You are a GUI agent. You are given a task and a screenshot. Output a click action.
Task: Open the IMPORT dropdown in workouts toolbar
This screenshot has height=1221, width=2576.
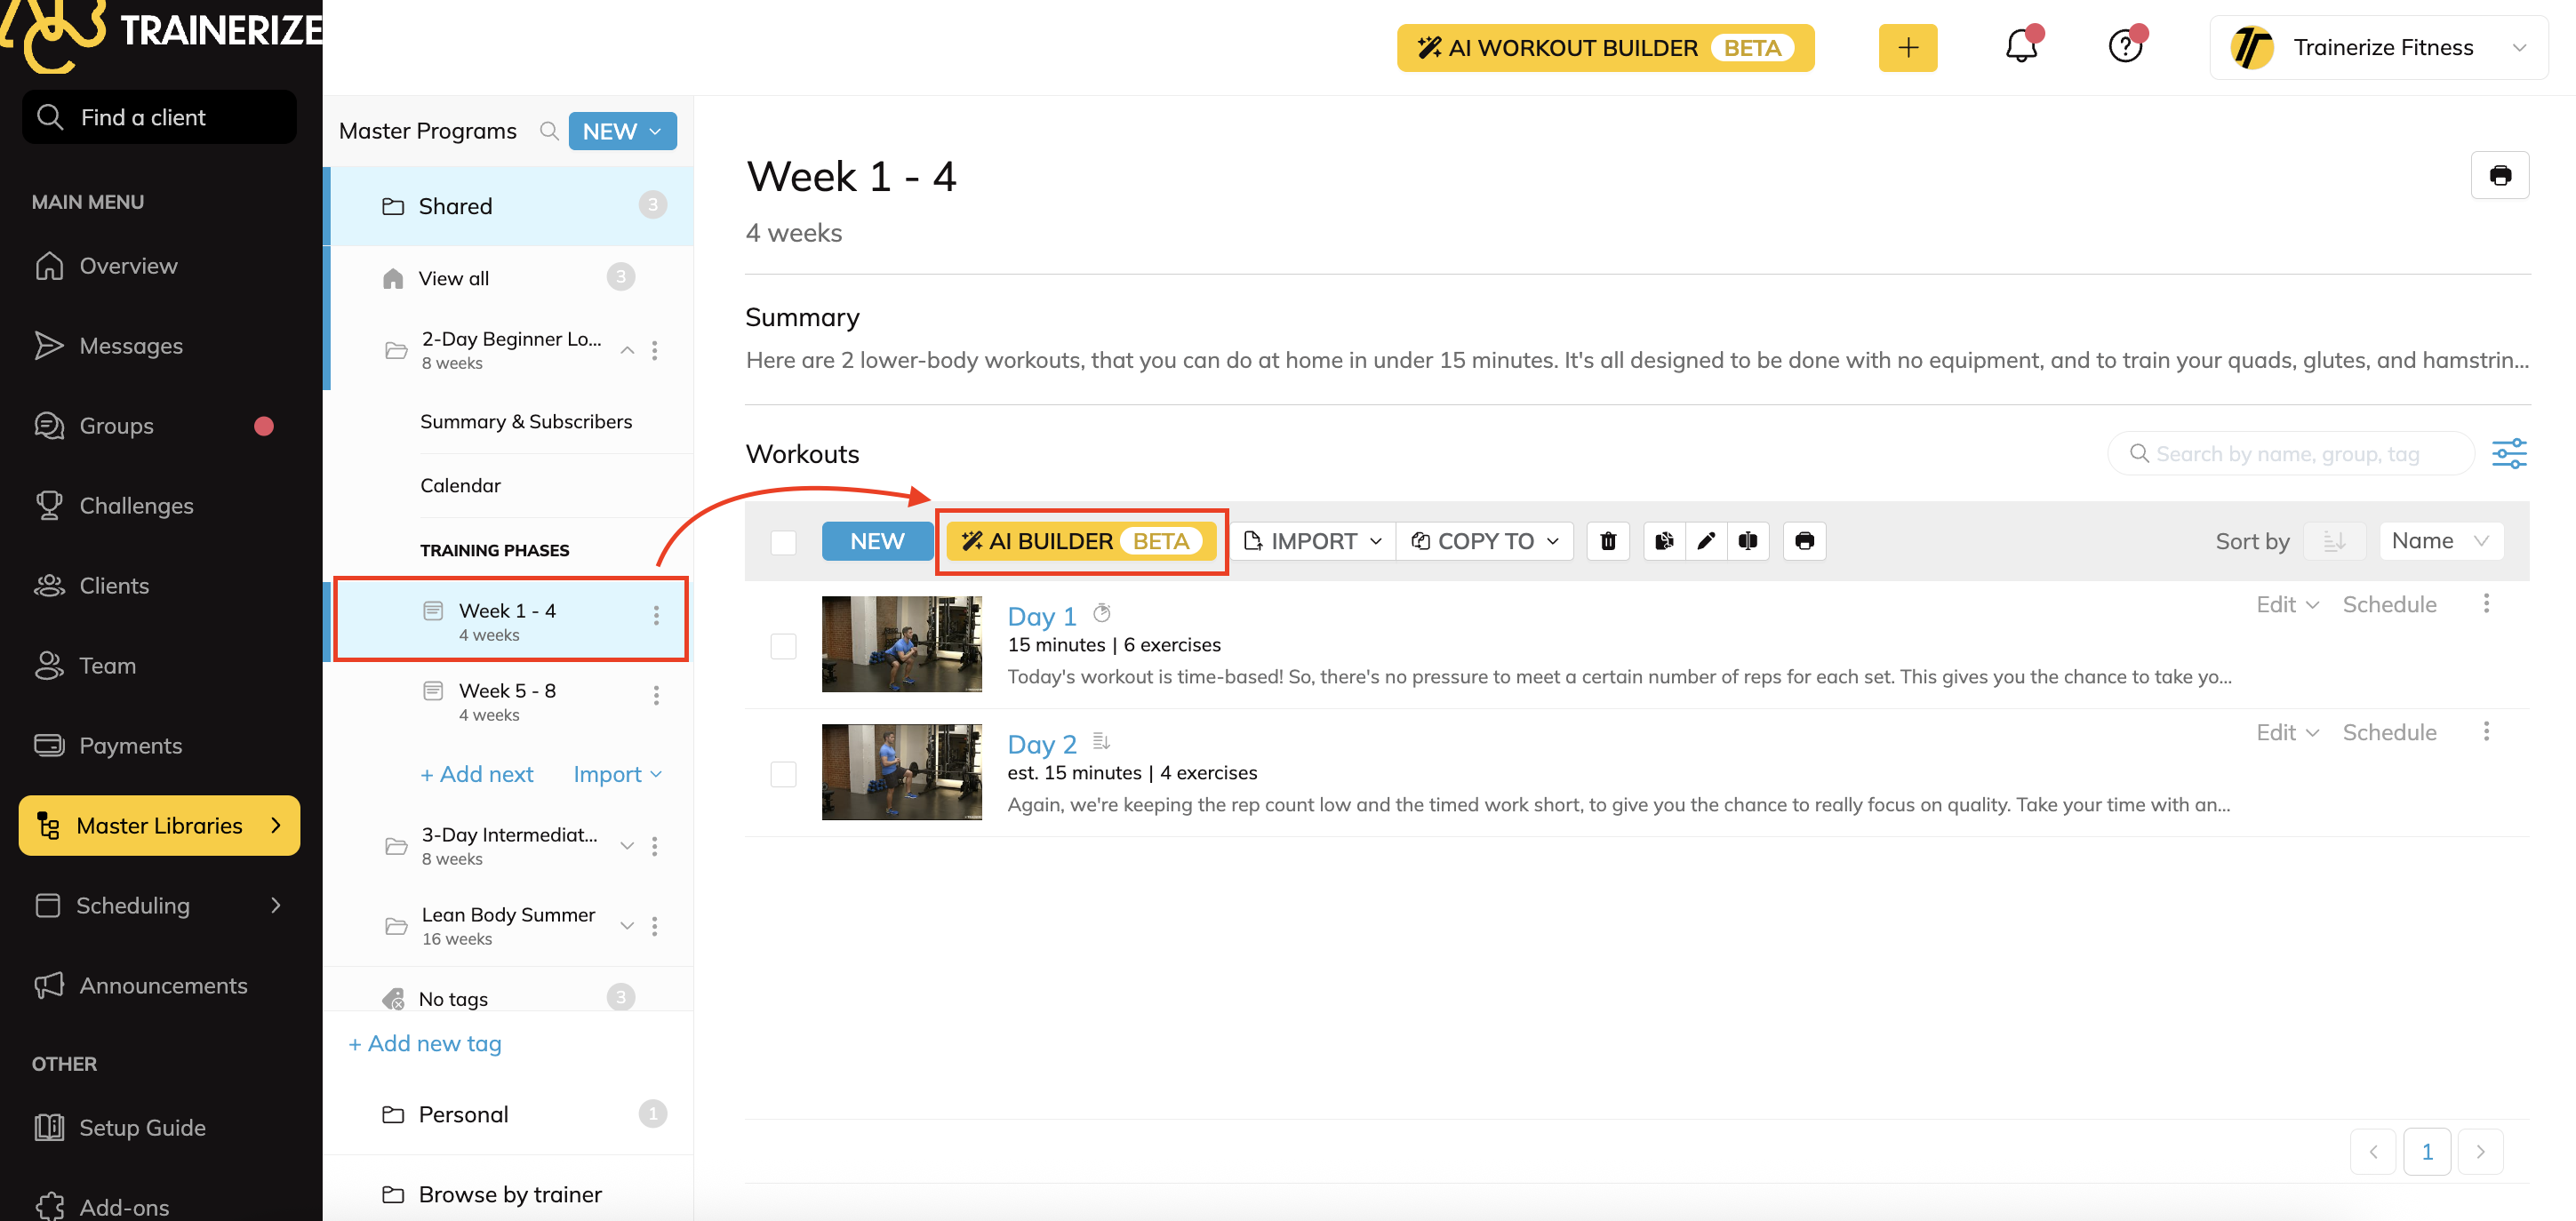(1312, 541)
